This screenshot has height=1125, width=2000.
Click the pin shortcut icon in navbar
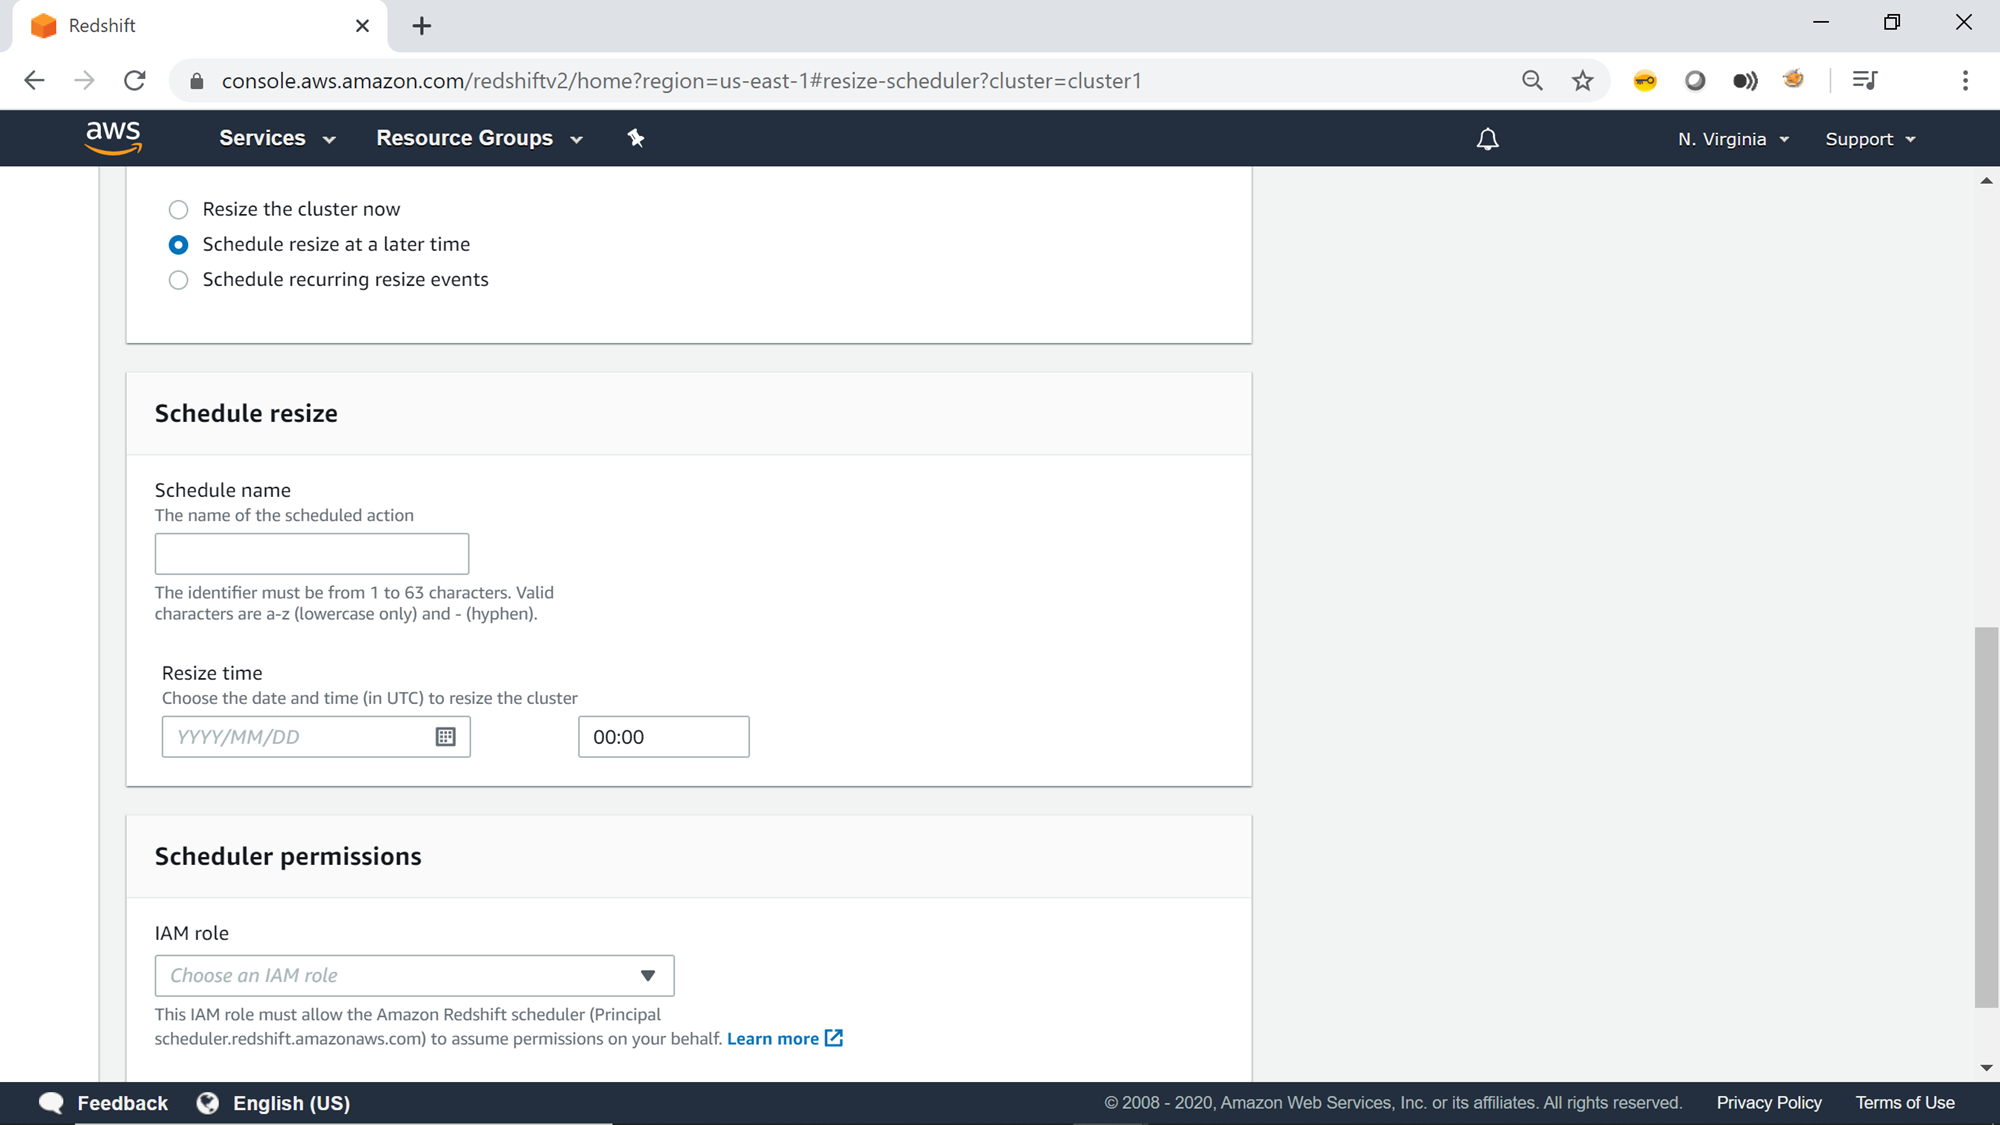pyautogui.click(x=636, y=138)
